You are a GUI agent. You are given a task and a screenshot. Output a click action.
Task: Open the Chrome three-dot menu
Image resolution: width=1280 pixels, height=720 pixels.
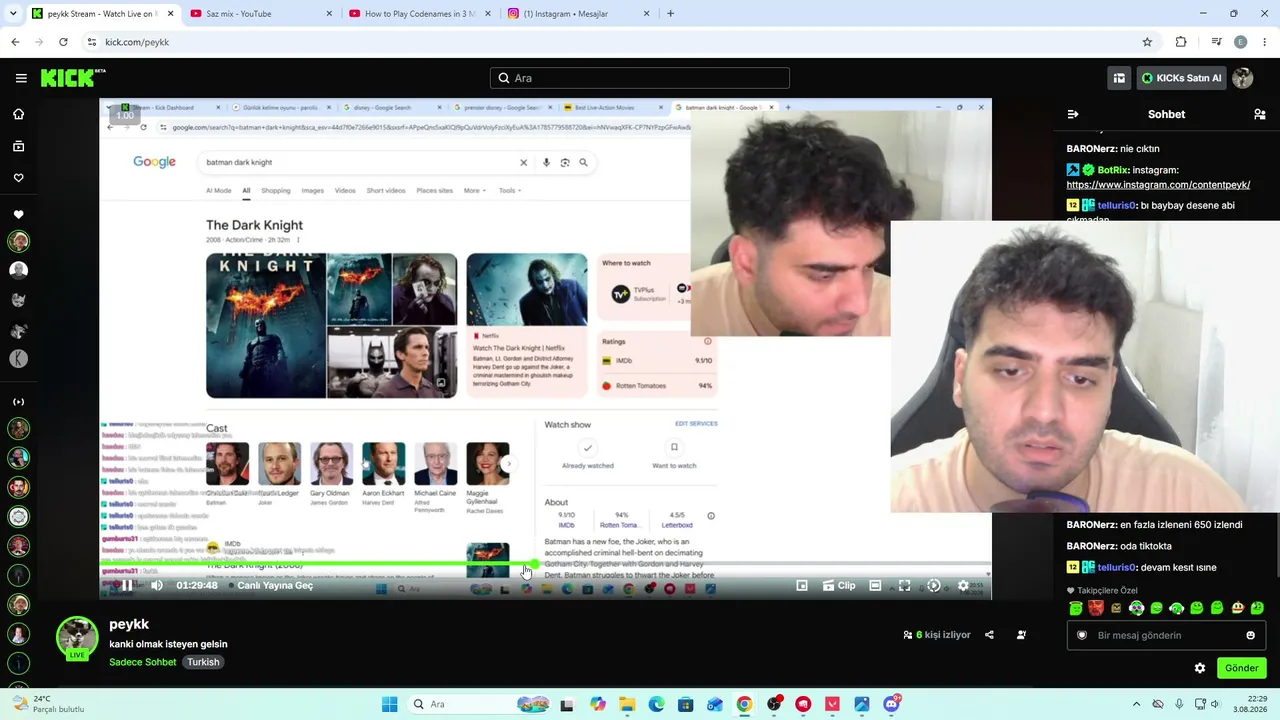1265,42
